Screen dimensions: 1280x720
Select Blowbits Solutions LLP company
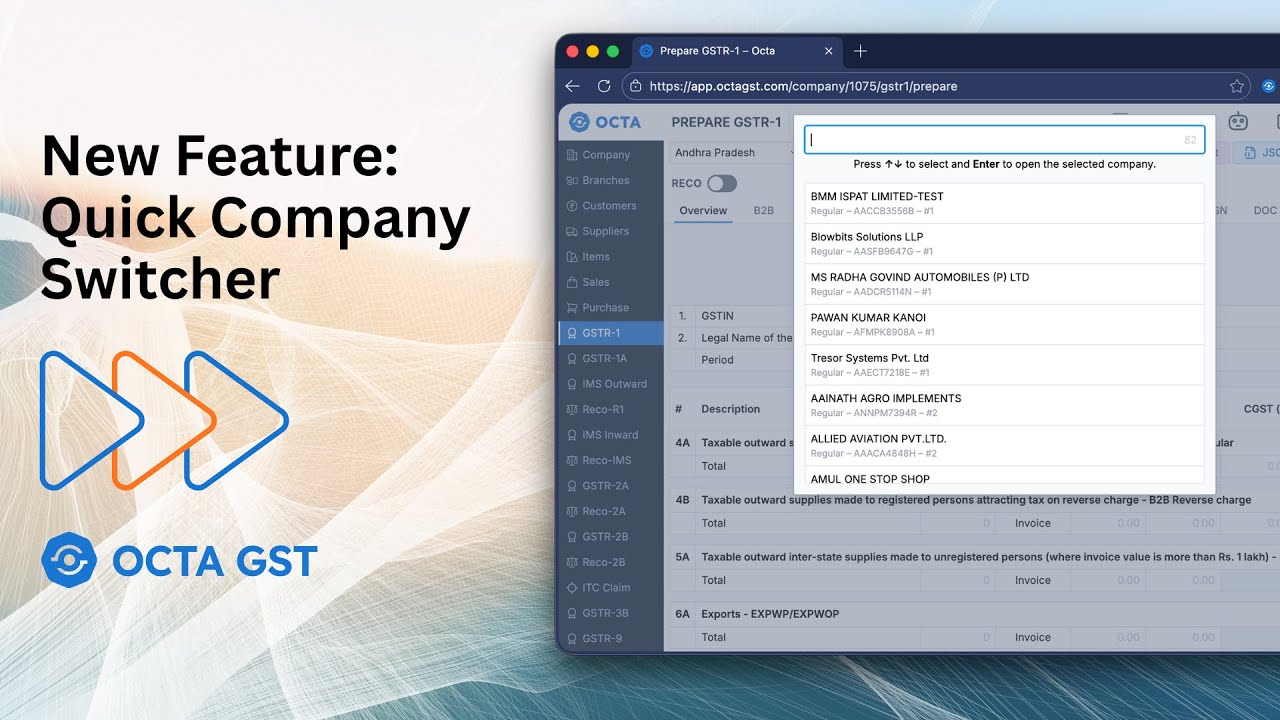pos(1005,244)
